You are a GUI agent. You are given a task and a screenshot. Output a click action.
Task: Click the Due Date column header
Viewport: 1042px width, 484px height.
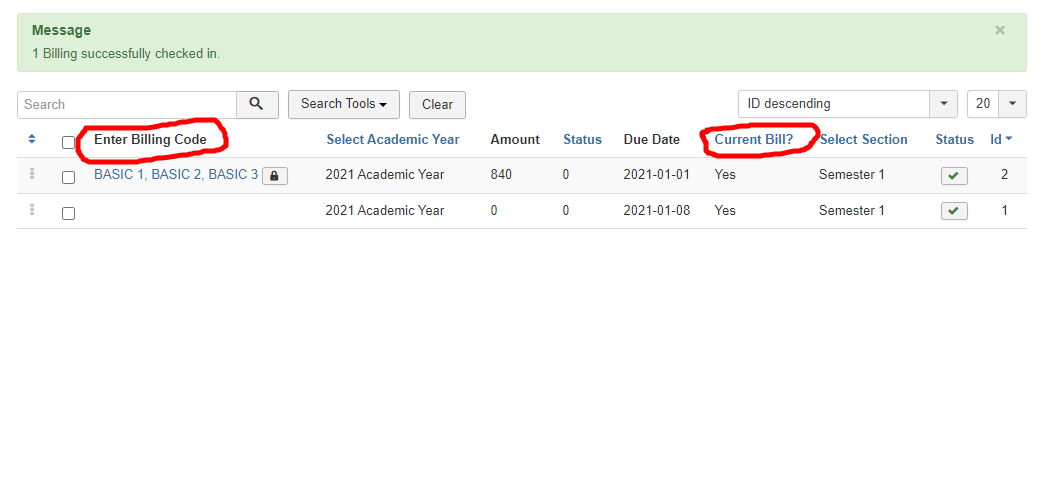tap(651, 140)
